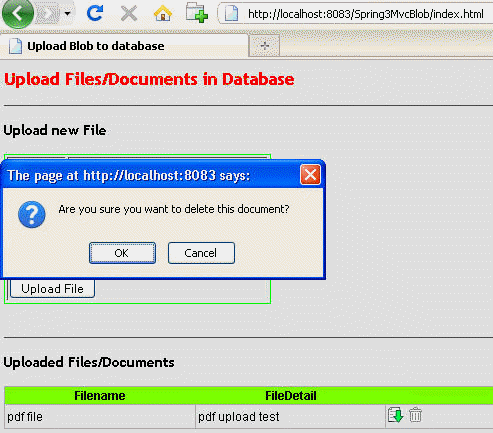Confirm deletion with the OK button
Screen dimensions: 493x433
click(122, 253)
